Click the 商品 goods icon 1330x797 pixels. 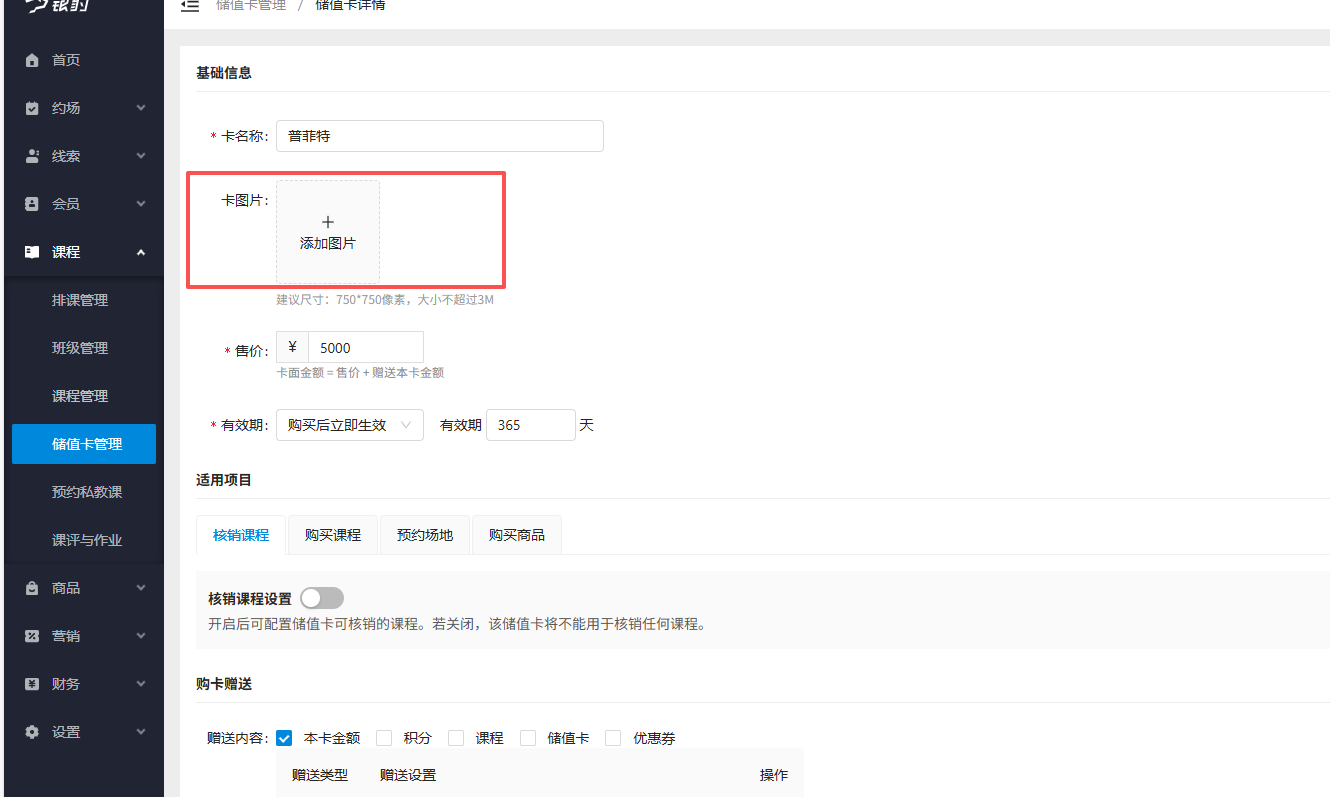[x=30, y=587]
